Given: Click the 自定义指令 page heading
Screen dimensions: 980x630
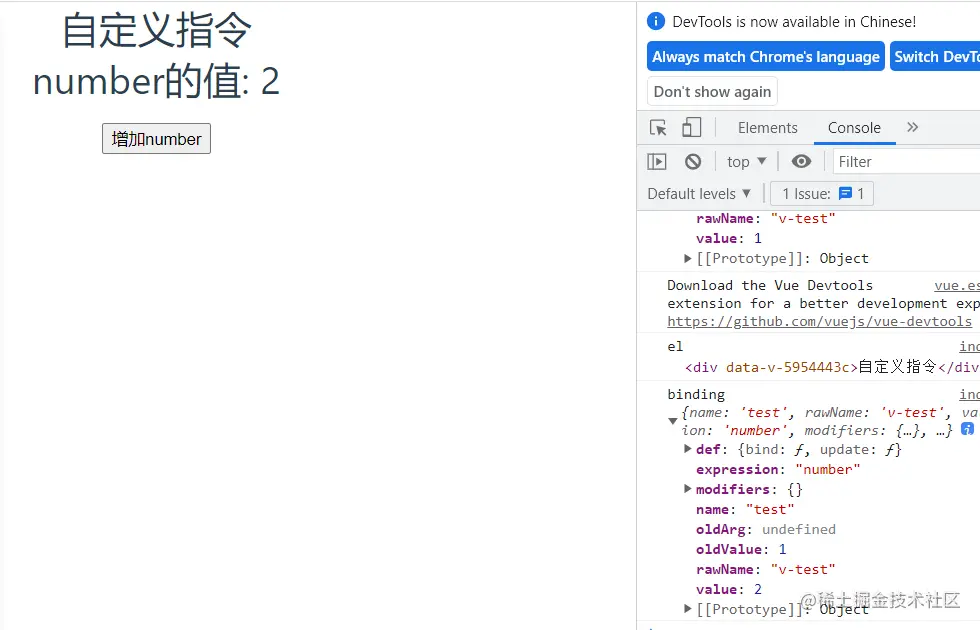Looking at the screenshot, I should click(156, 30).
